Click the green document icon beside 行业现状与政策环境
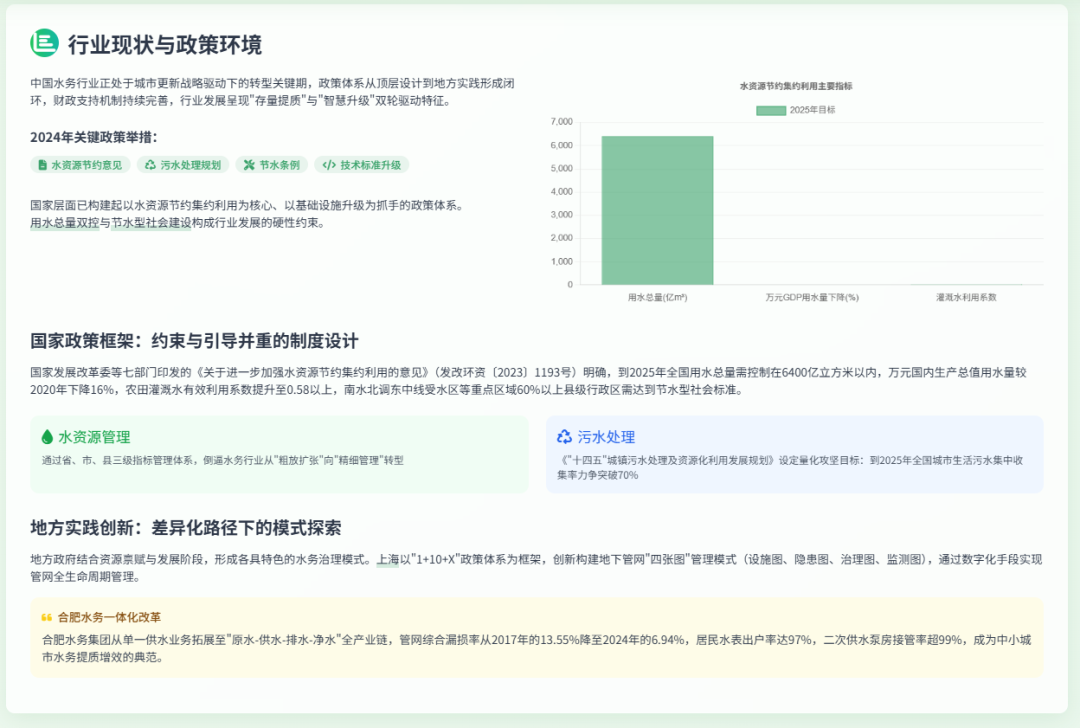 pos(44,43)
